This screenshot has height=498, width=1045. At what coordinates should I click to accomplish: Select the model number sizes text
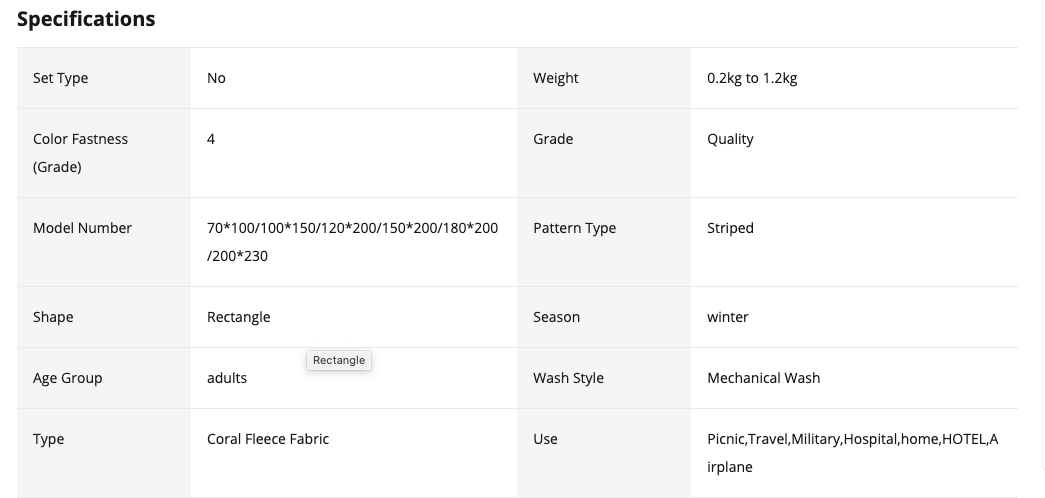(x=352, y=241)
